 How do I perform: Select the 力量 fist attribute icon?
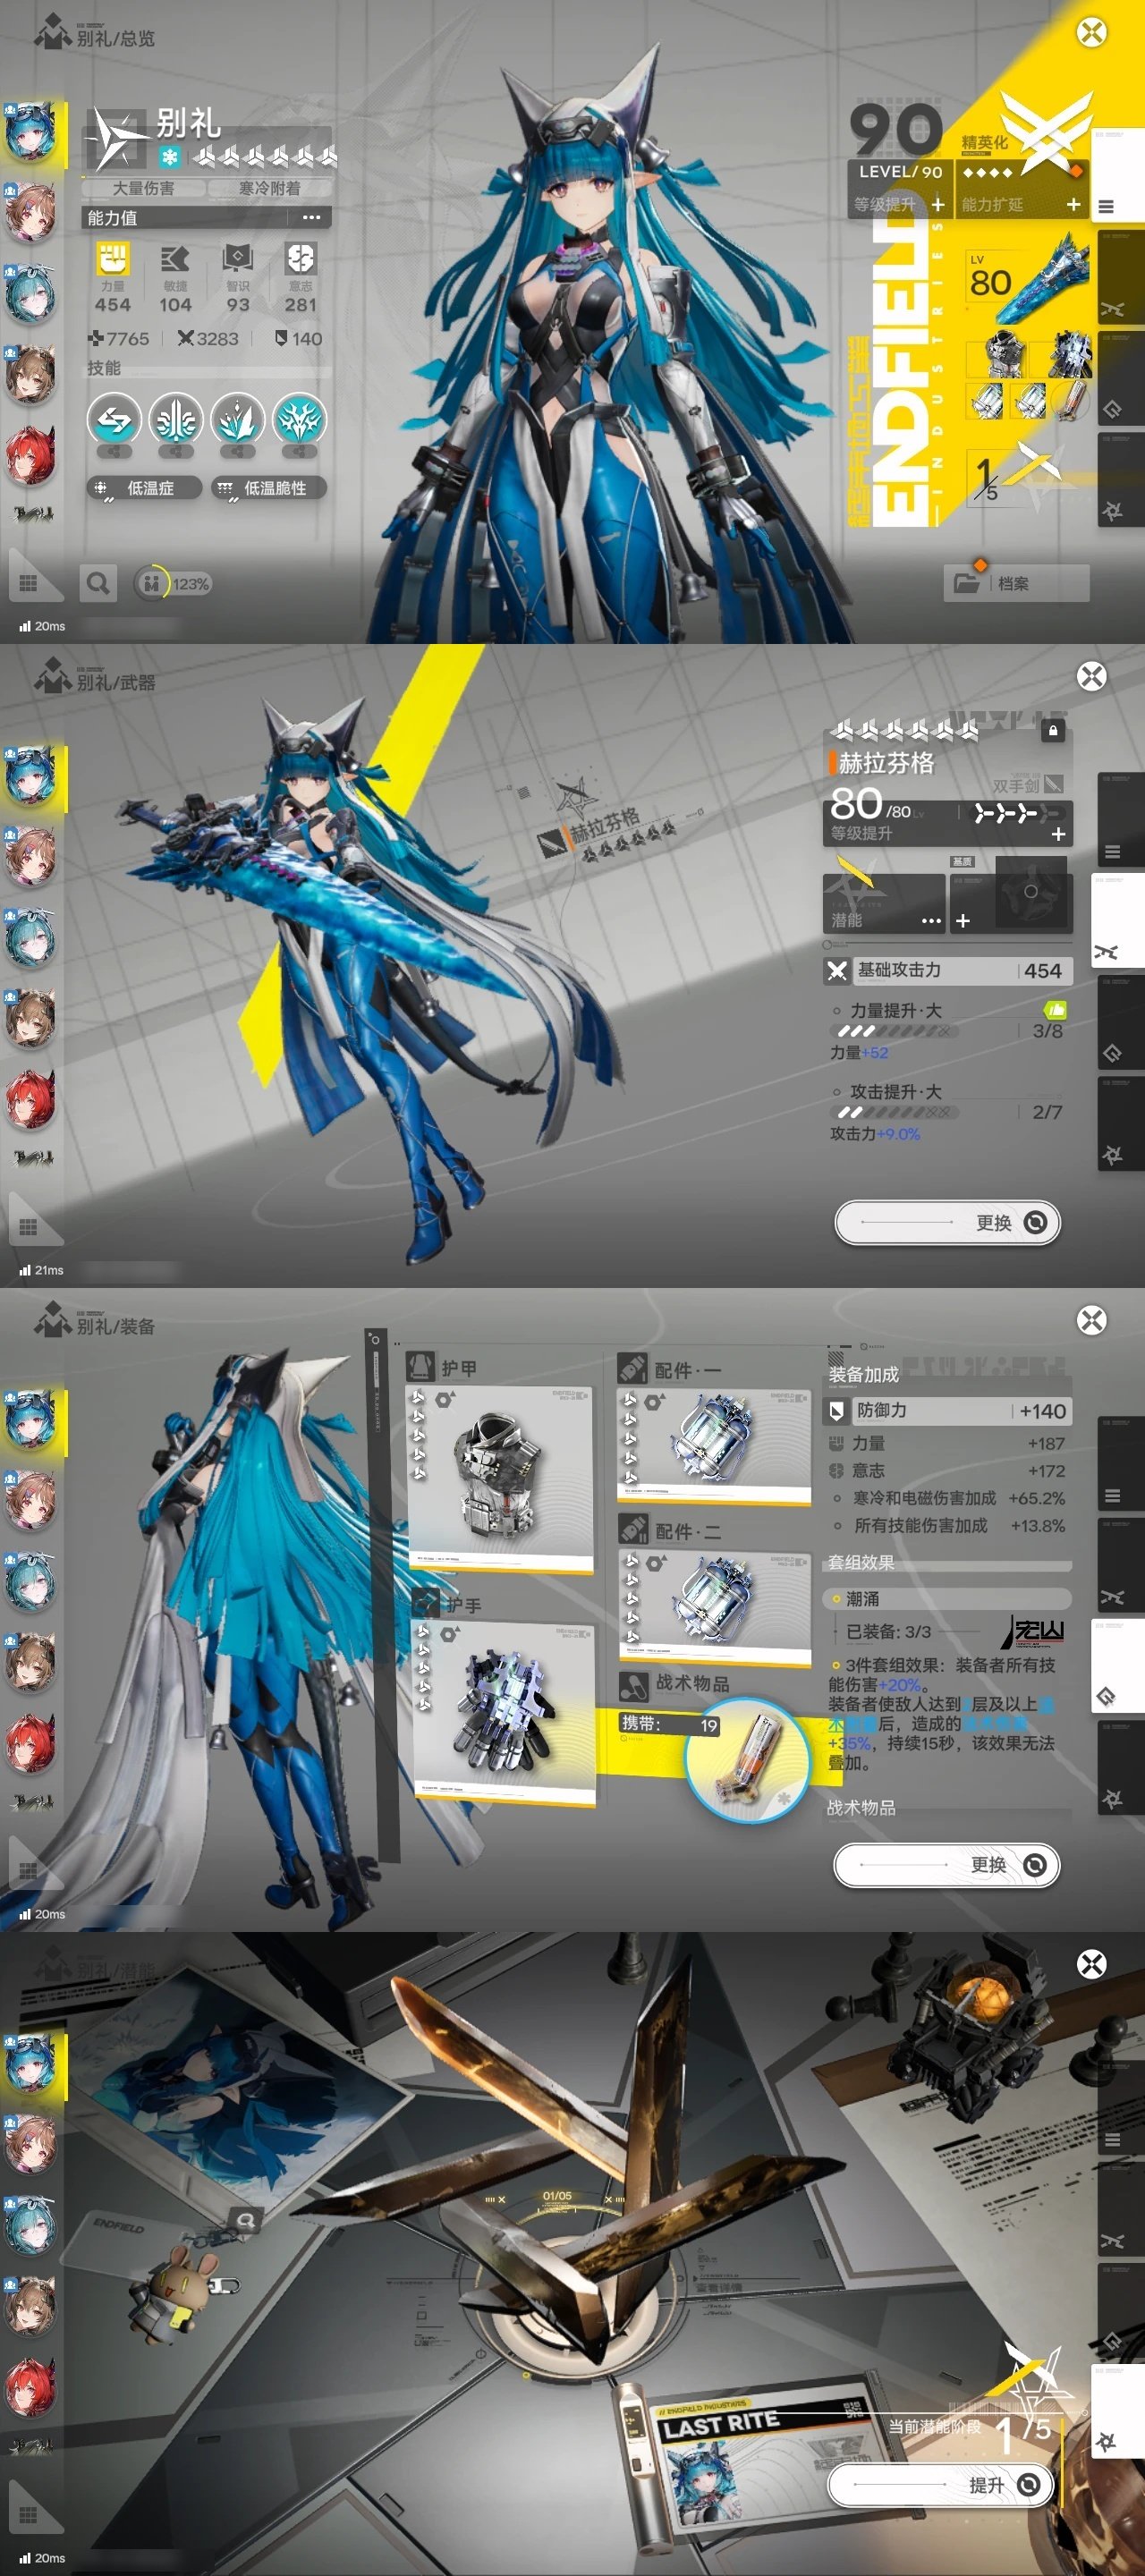(113, 259)
